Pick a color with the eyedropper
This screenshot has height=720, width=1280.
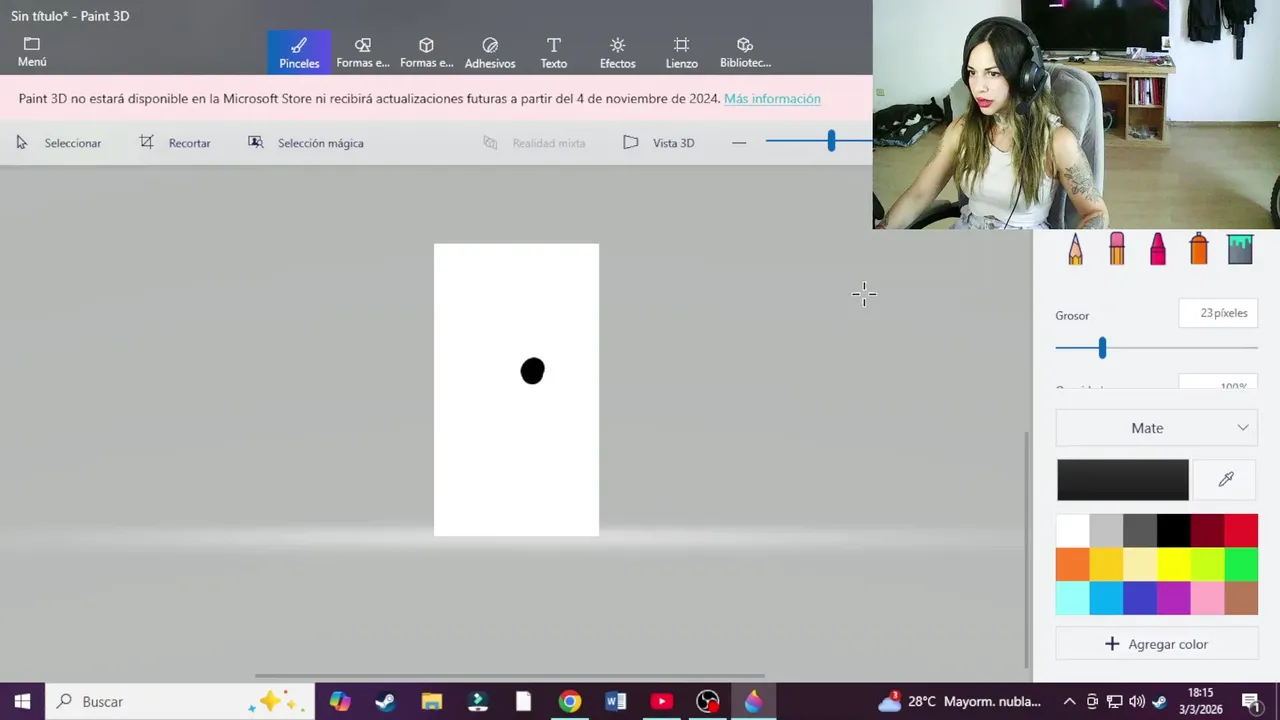tap(1226, 480)
